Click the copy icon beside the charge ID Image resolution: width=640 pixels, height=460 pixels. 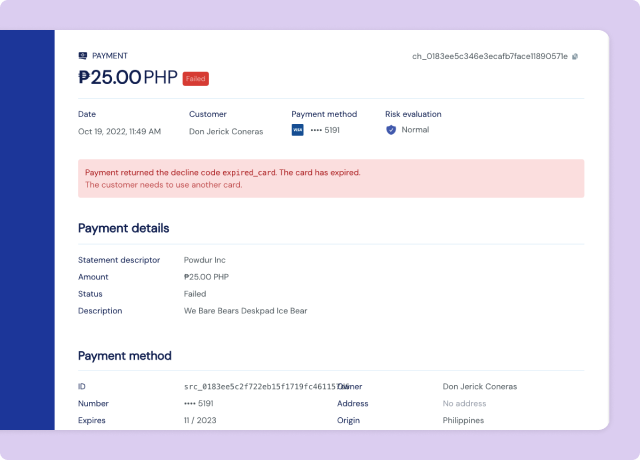(x=575, y=56)
